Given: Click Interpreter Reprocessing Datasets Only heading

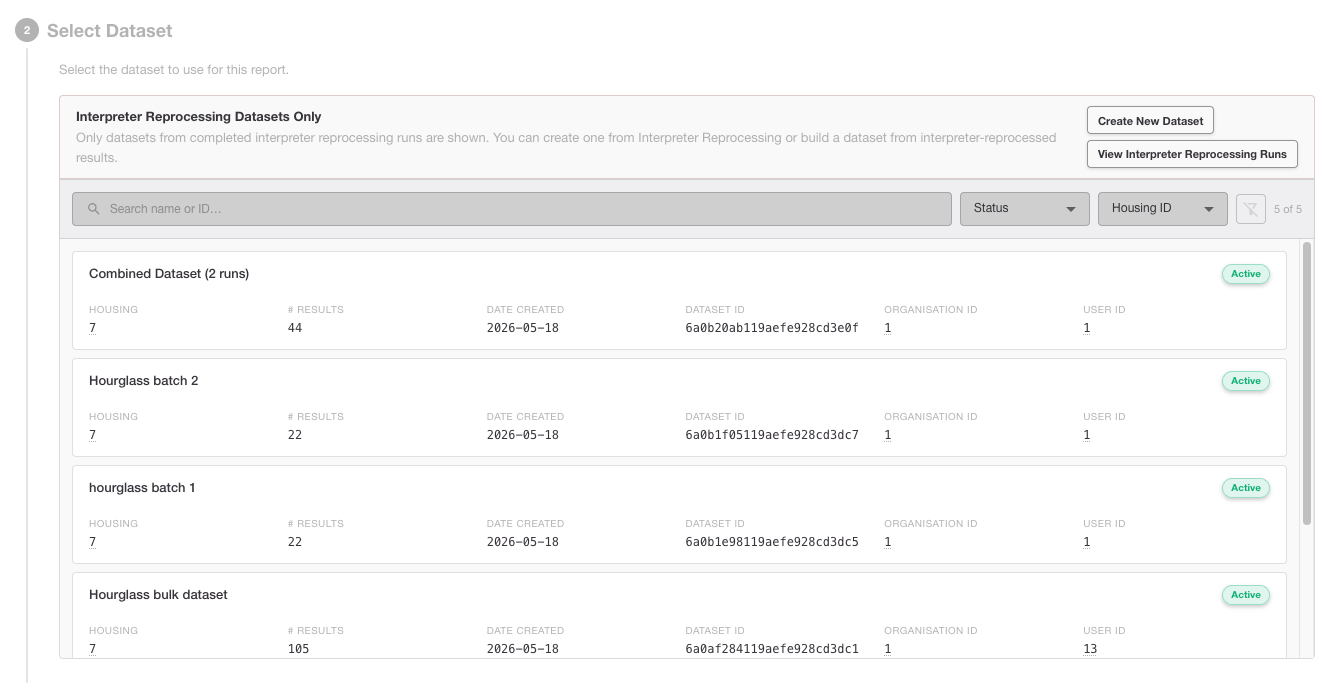Looking at the screenshot, I should click(x=199, y=117).
